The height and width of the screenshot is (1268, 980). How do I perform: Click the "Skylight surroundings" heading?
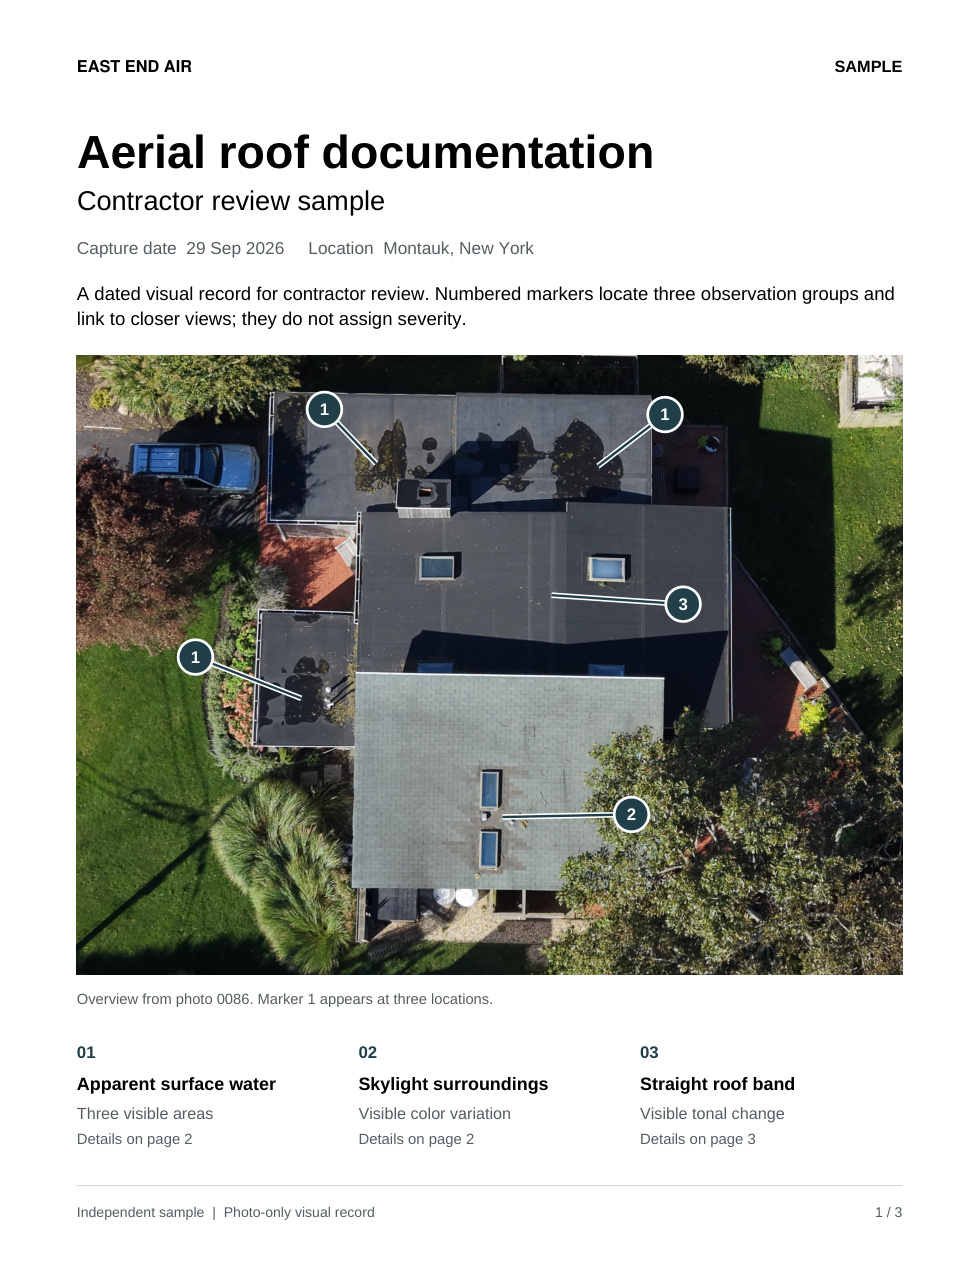coord(453,1084)
